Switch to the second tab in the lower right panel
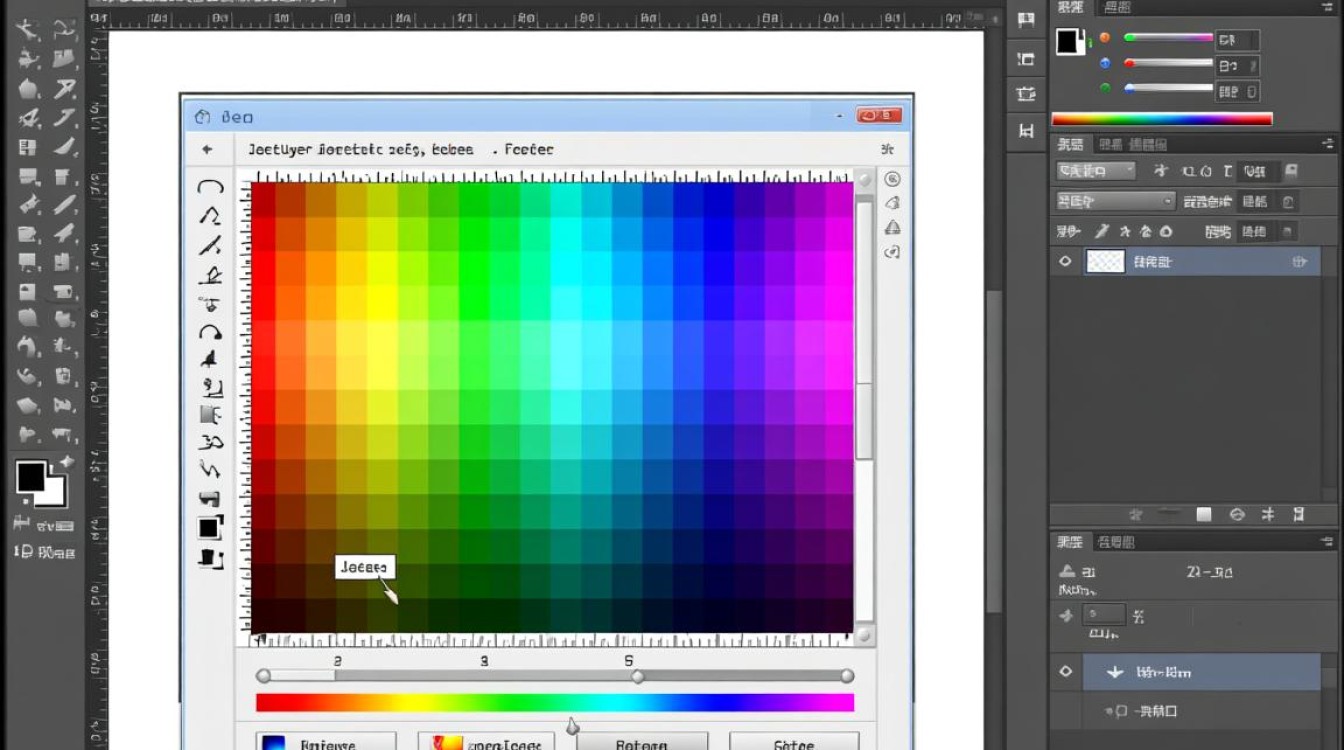This screenshot has width=1344, height=750. pyautogui.click(x=1115, y=542)
